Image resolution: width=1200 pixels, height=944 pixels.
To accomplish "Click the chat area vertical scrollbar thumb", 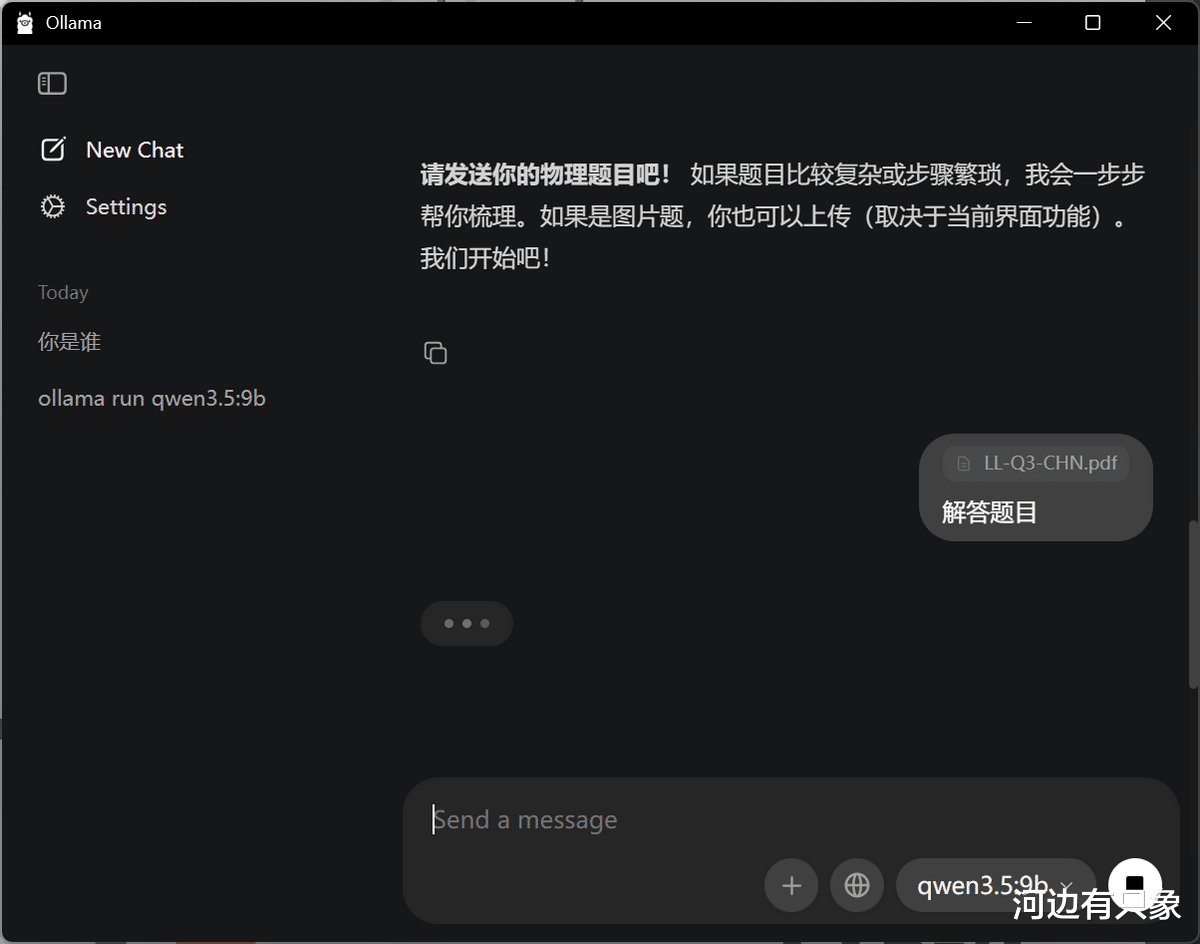I will click(x=1193, y=604).
